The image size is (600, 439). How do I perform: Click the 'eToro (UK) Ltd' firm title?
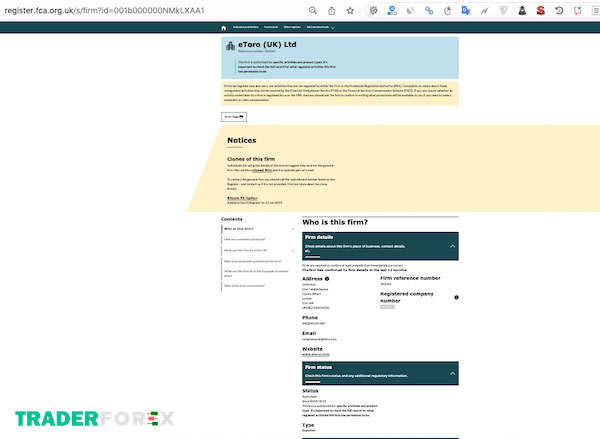(x=267, y=44)
